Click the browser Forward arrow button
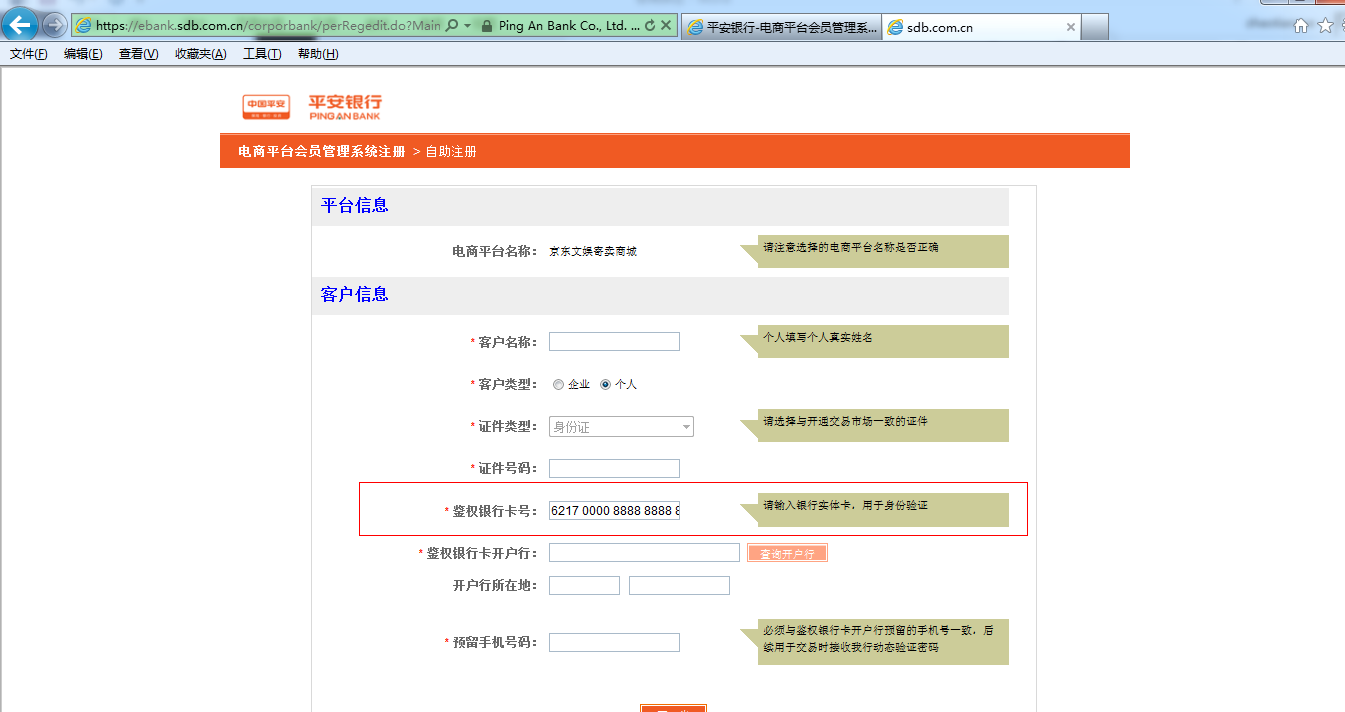Viewport: 1345px width, 712px height. (x=54, y=26)
